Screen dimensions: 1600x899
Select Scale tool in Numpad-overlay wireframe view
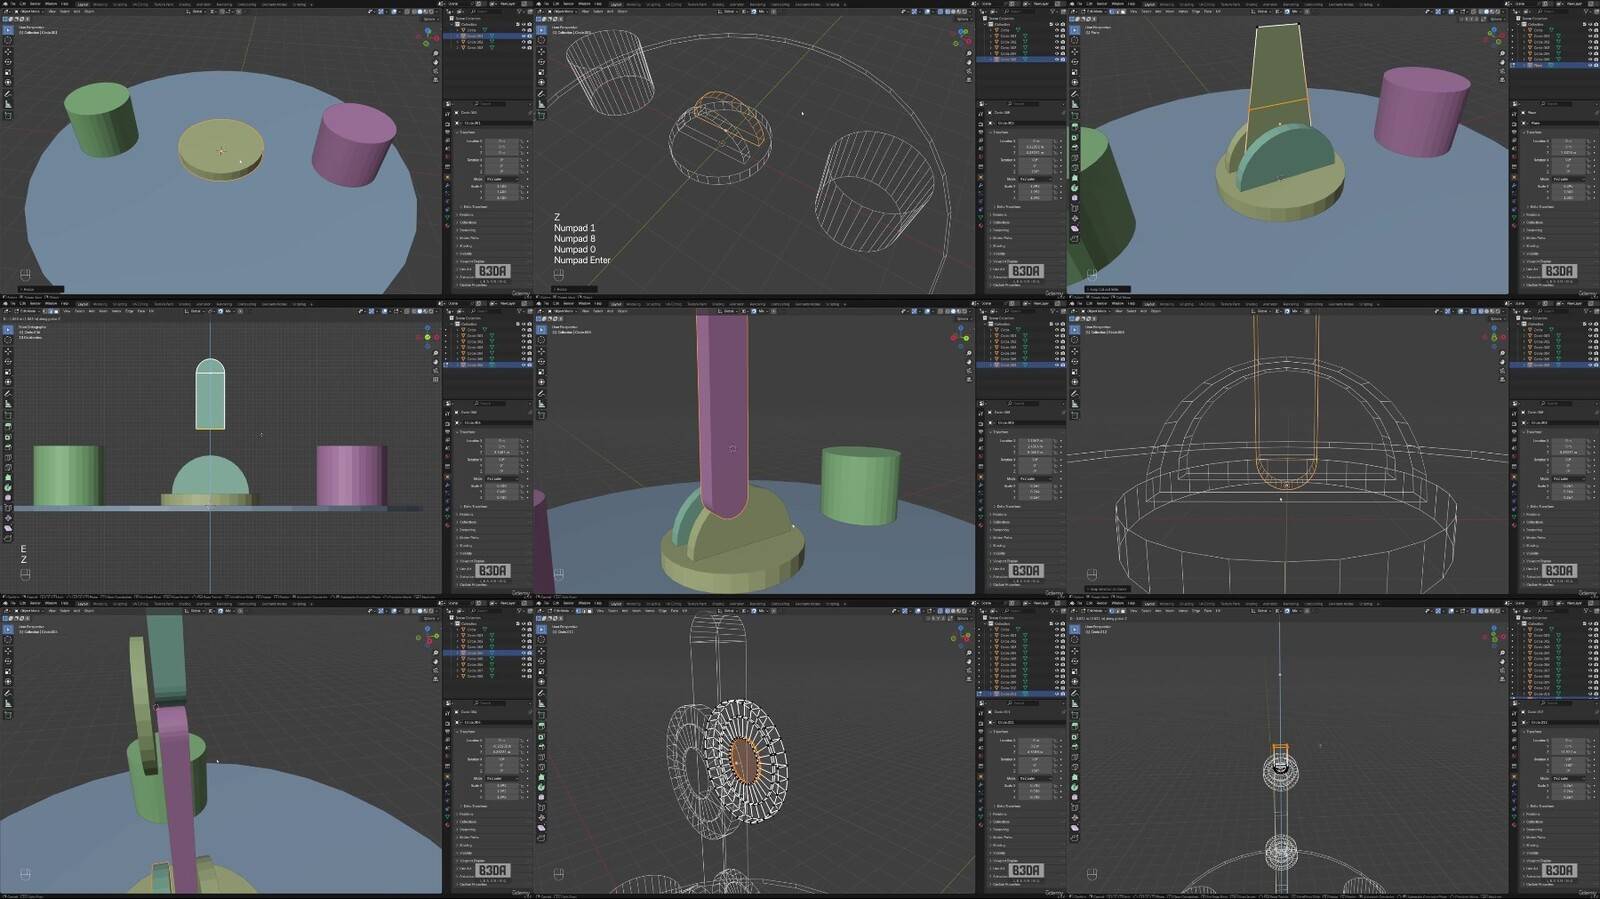pyautogui.click(x=541, y=72)
